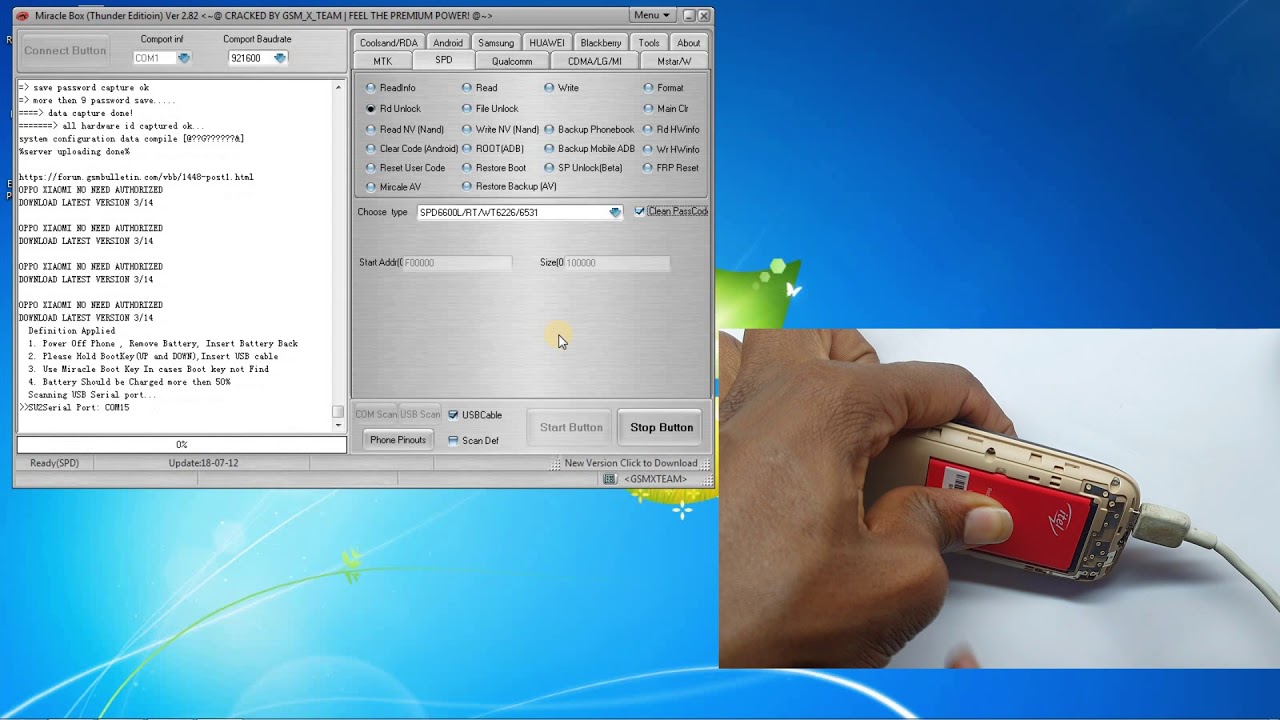Switch to the Blackberry tab
1280x720 pixels.
(x=601, y=43)
